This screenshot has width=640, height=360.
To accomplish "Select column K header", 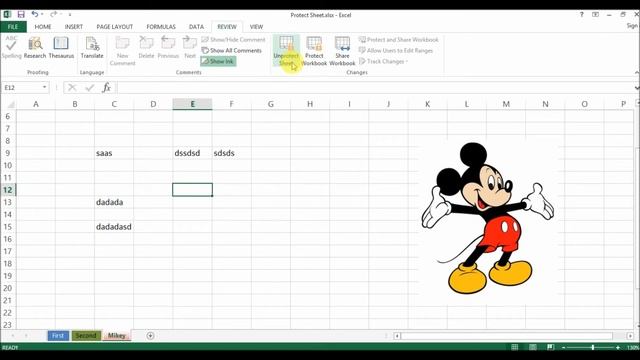I will coord(427,104).
